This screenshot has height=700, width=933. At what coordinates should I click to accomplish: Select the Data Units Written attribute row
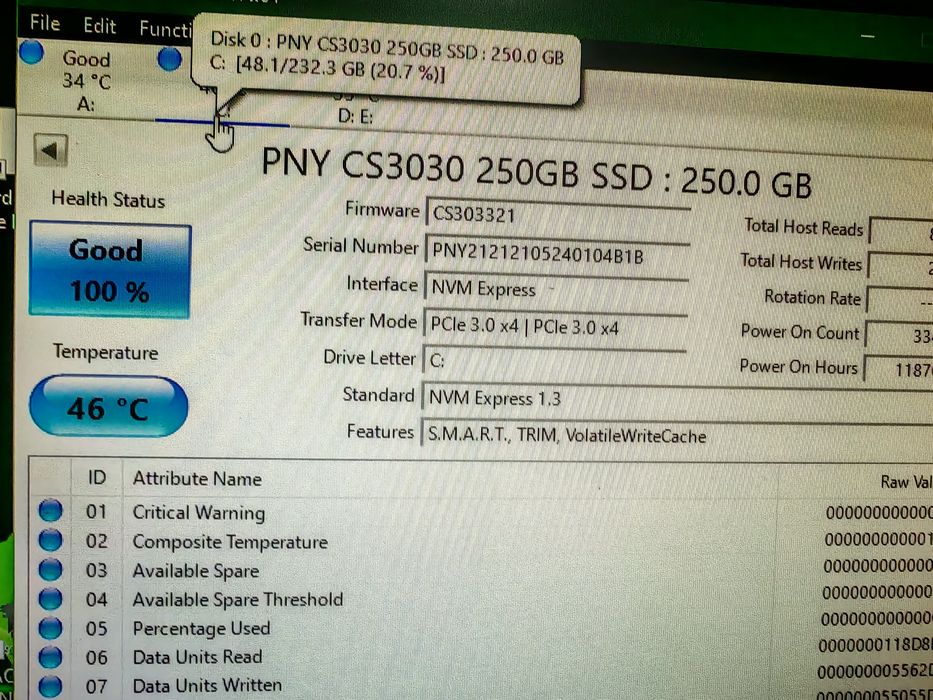tap(482, 685)
